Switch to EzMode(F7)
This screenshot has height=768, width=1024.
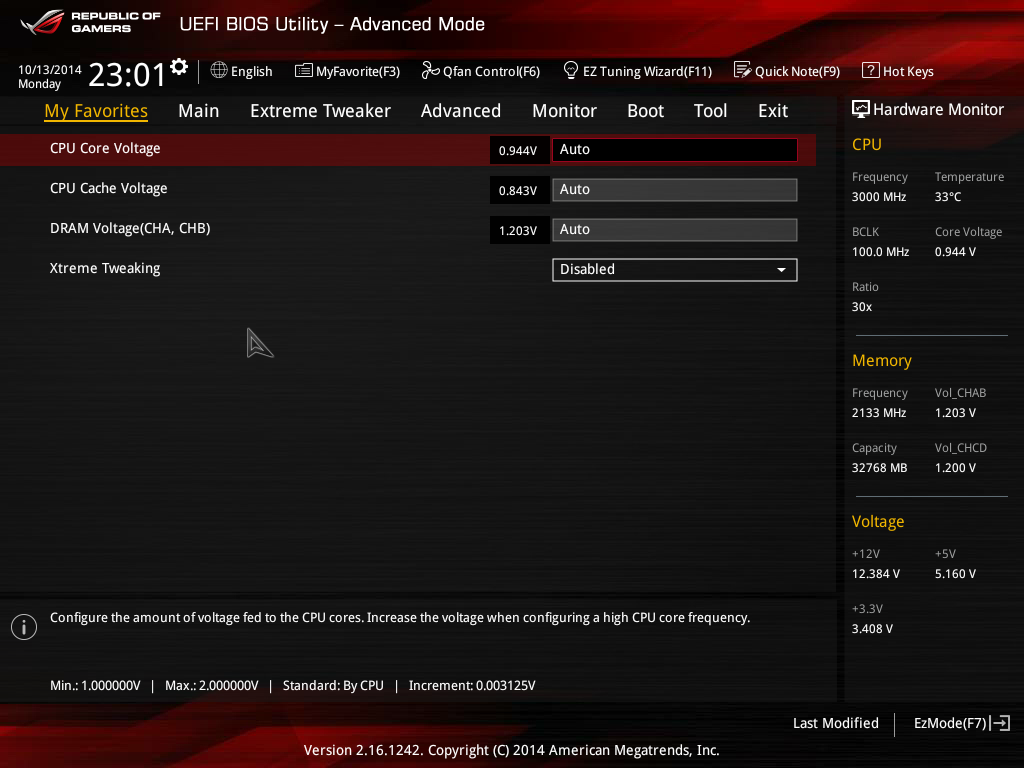[x=950, y=723]
